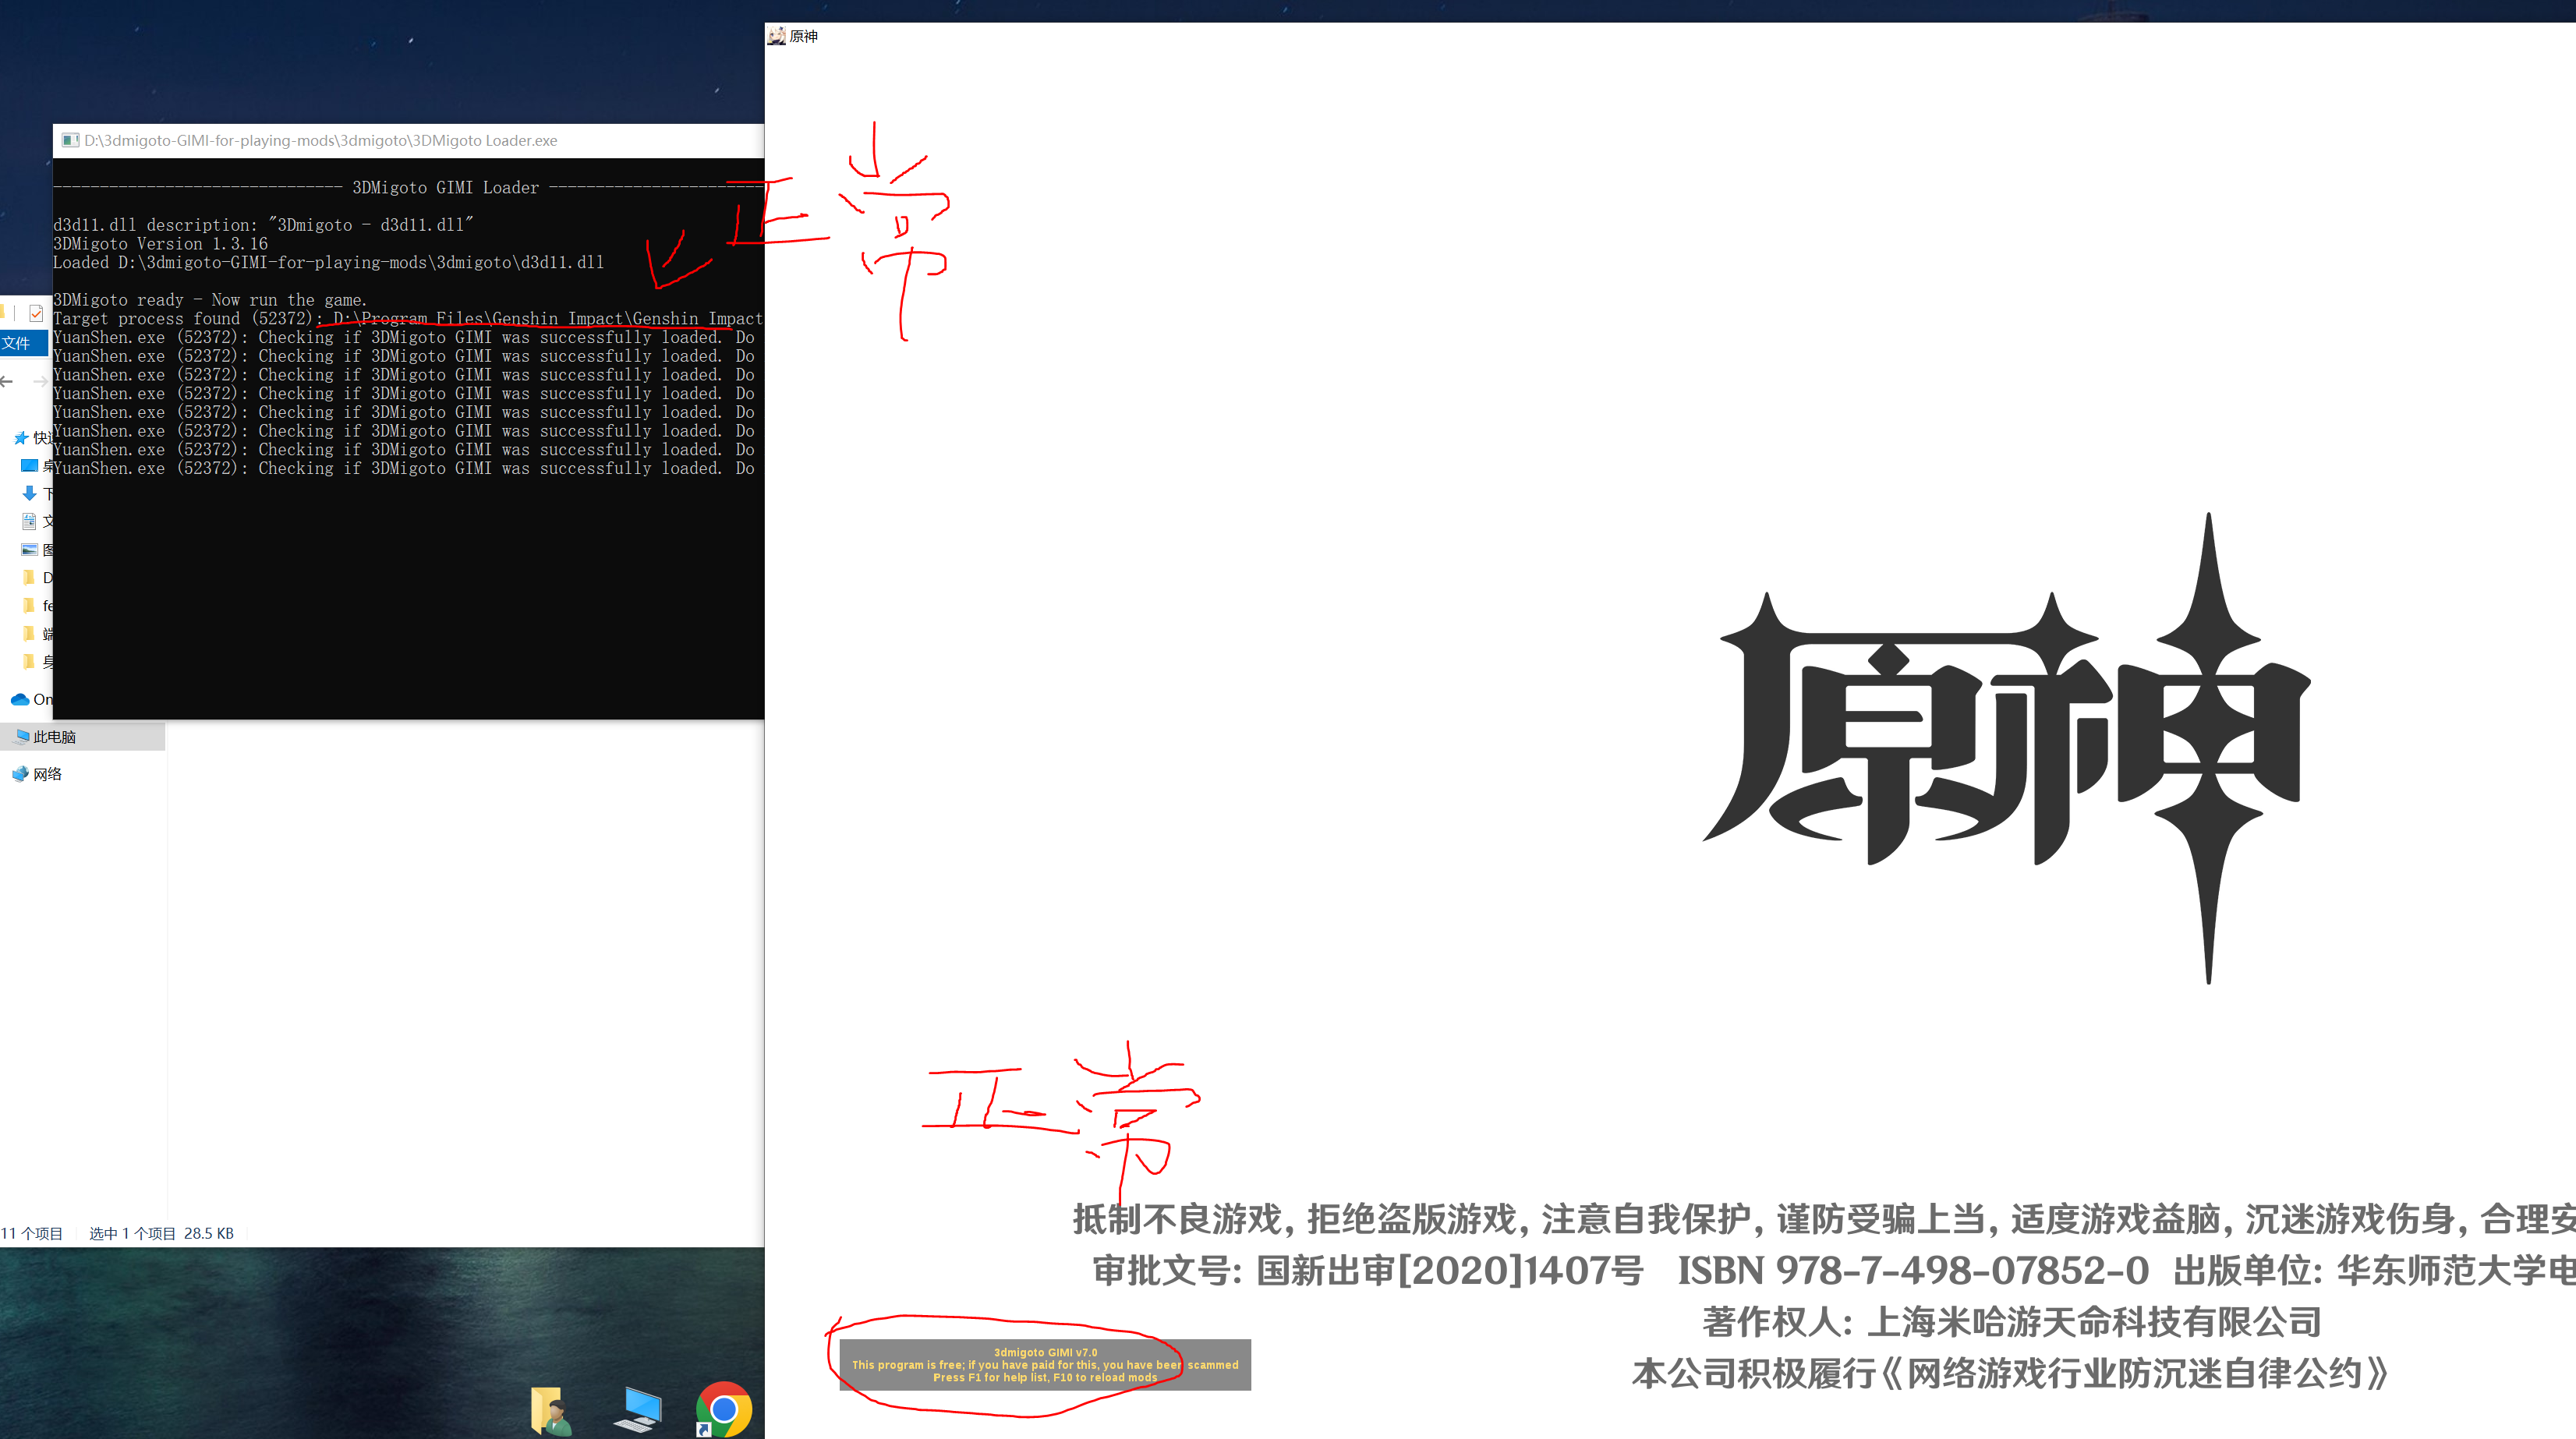Viewport: 2576px width, 1439px height.
Task: Select 网络 in the Explorer navigation pane
Action: [x=38, y=774]
